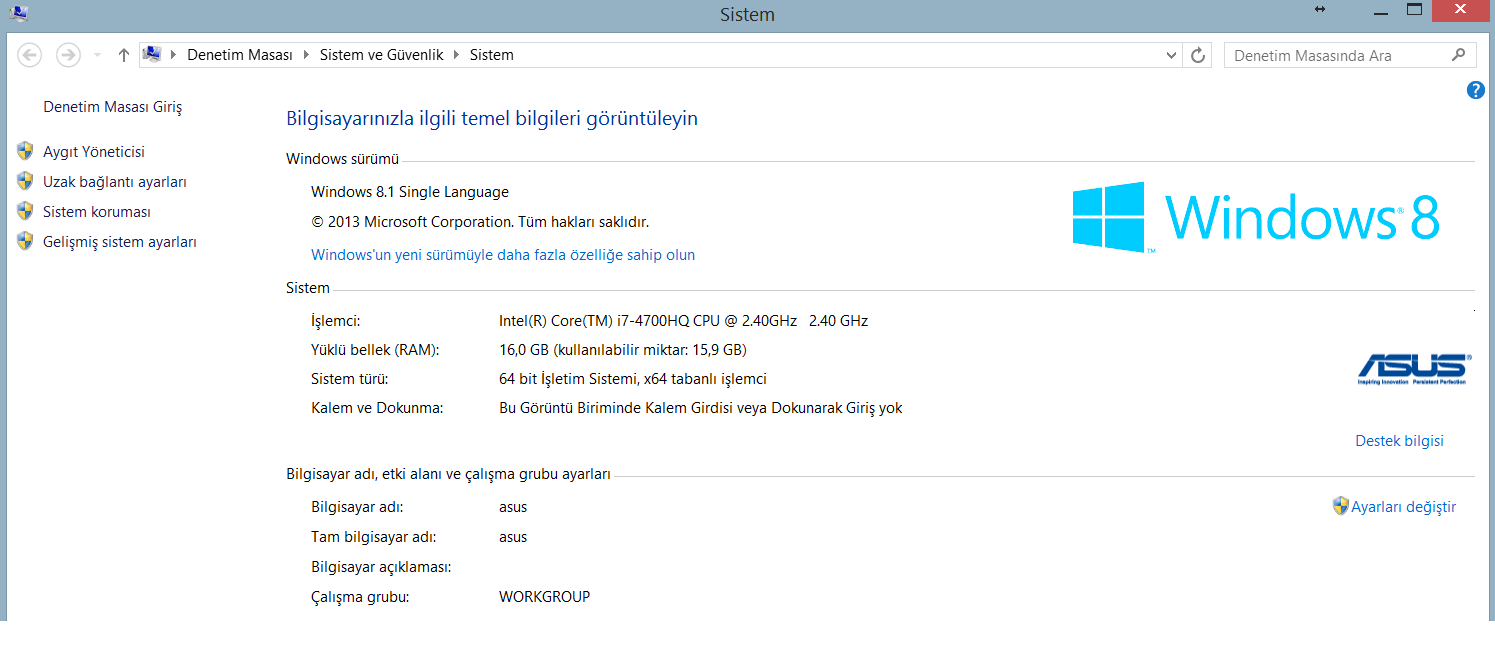Click the shield icon beside Uzak bağlantı ayarları
Screen dimensions: 1495x648
click(x=26, y=181)
